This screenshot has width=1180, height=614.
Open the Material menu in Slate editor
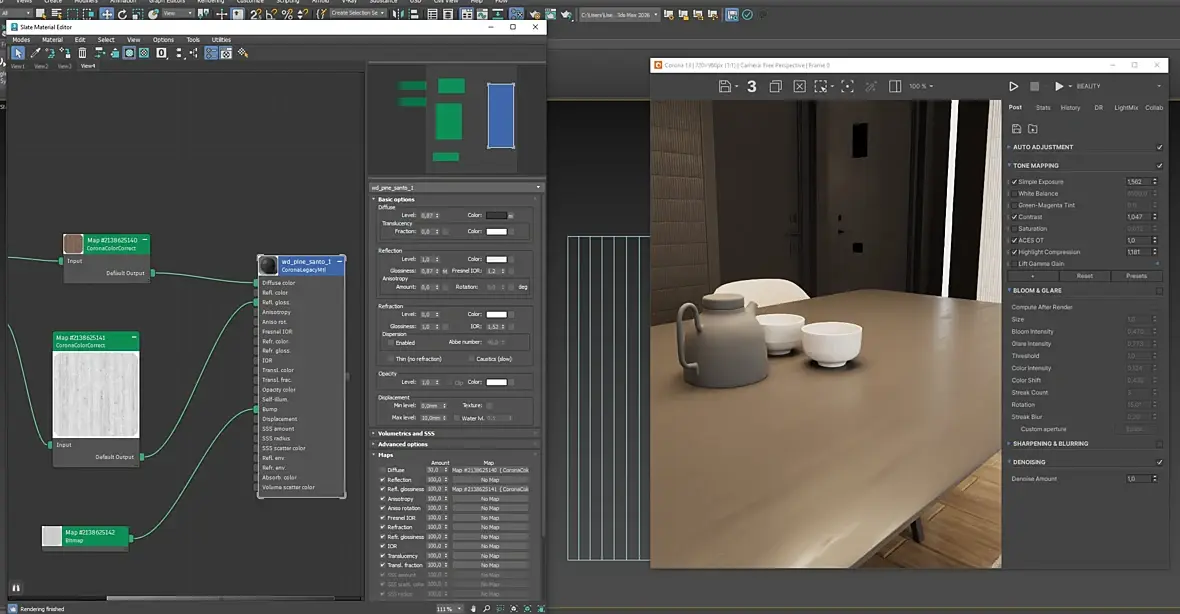(52, 40)
